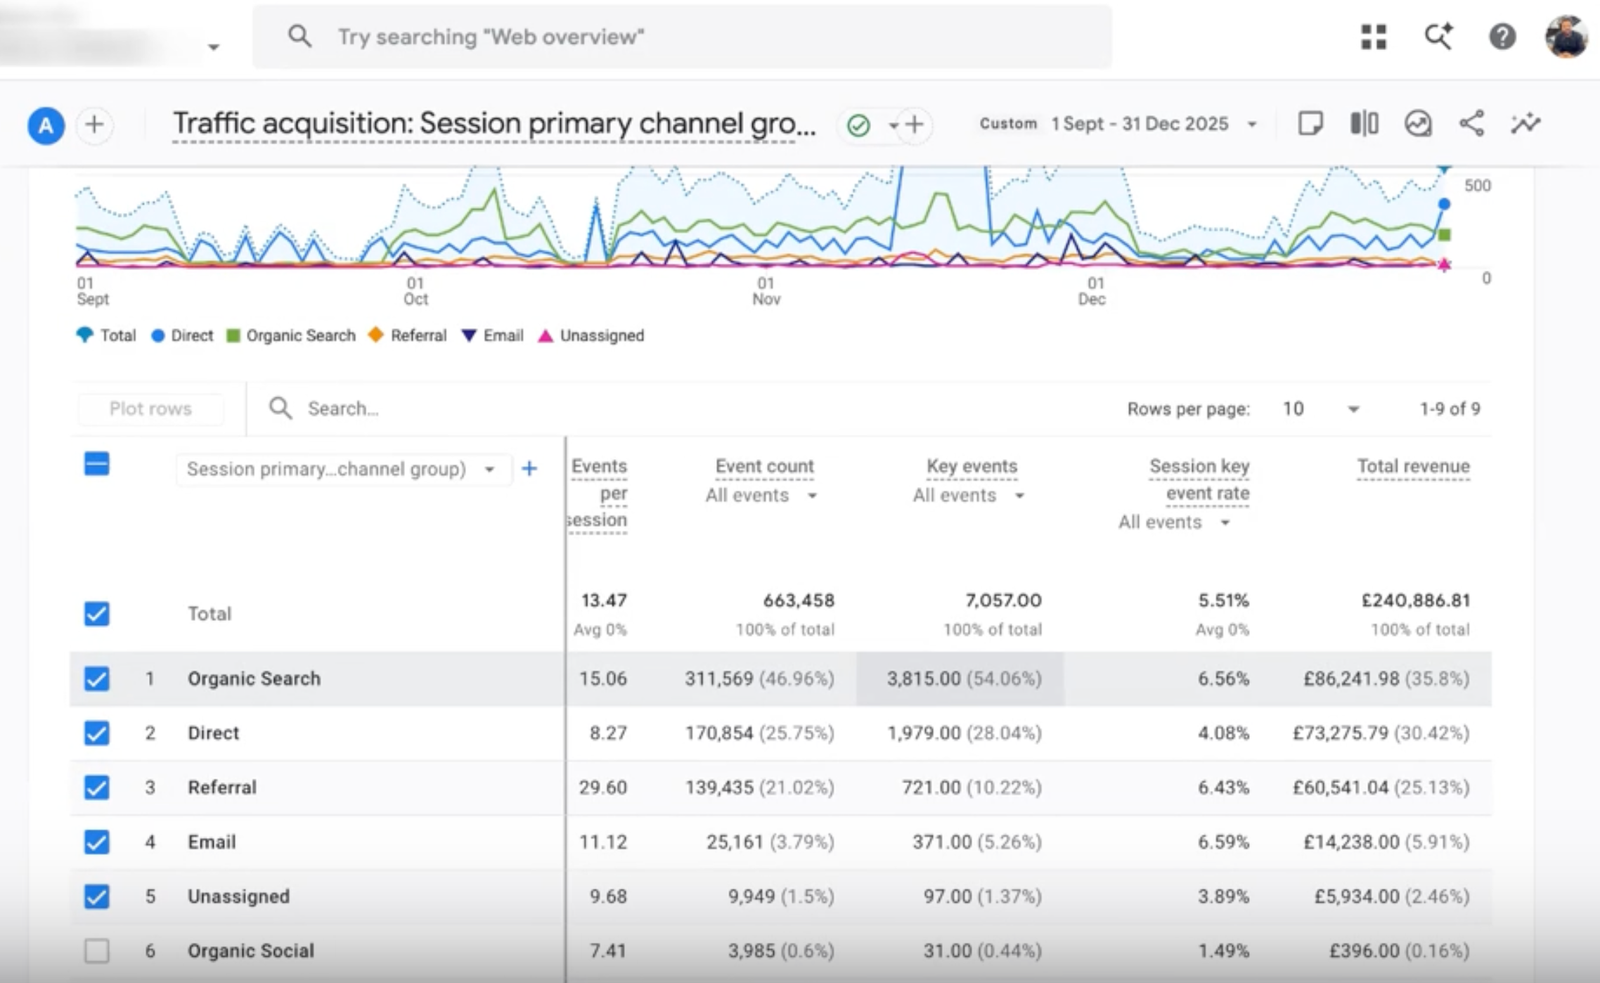Toggle the Unassigned series in chart legend

pos(591,335)
